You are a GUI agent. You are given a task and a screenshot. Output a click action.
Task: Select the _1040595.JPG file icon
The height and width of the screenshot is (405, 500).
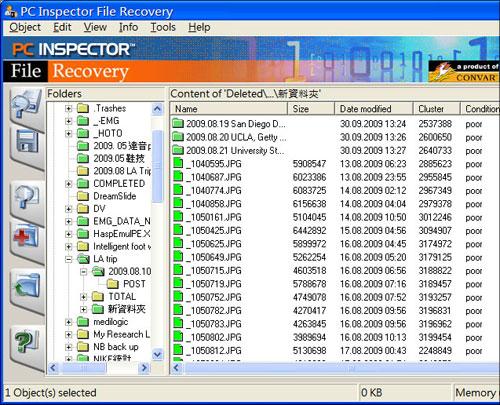point(178,164)
